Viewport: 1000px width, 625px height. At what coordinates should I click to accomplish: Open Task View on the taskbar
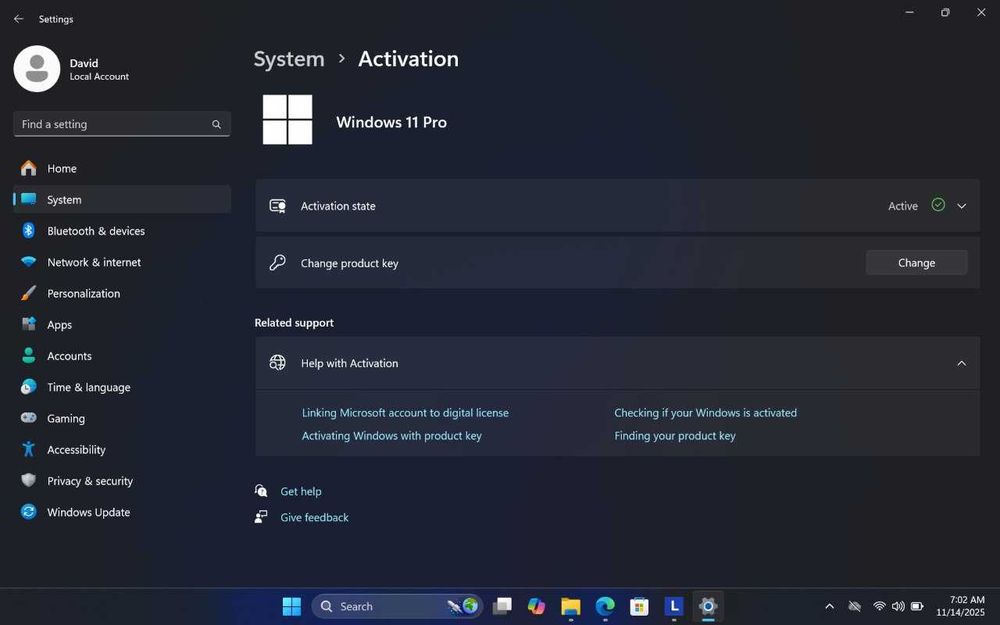point(503,606)
